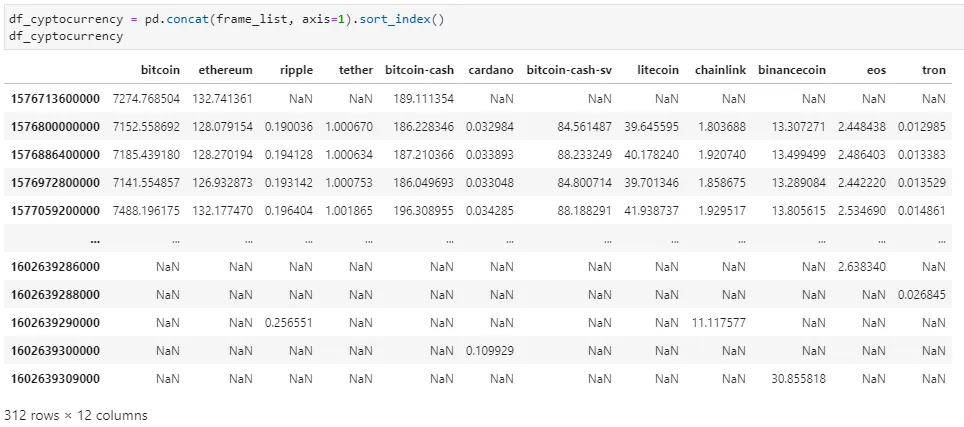Select the bitcoin-cash column header
Image resolution: width=964 pixels, height=427 pixels.
click(419, 69)
